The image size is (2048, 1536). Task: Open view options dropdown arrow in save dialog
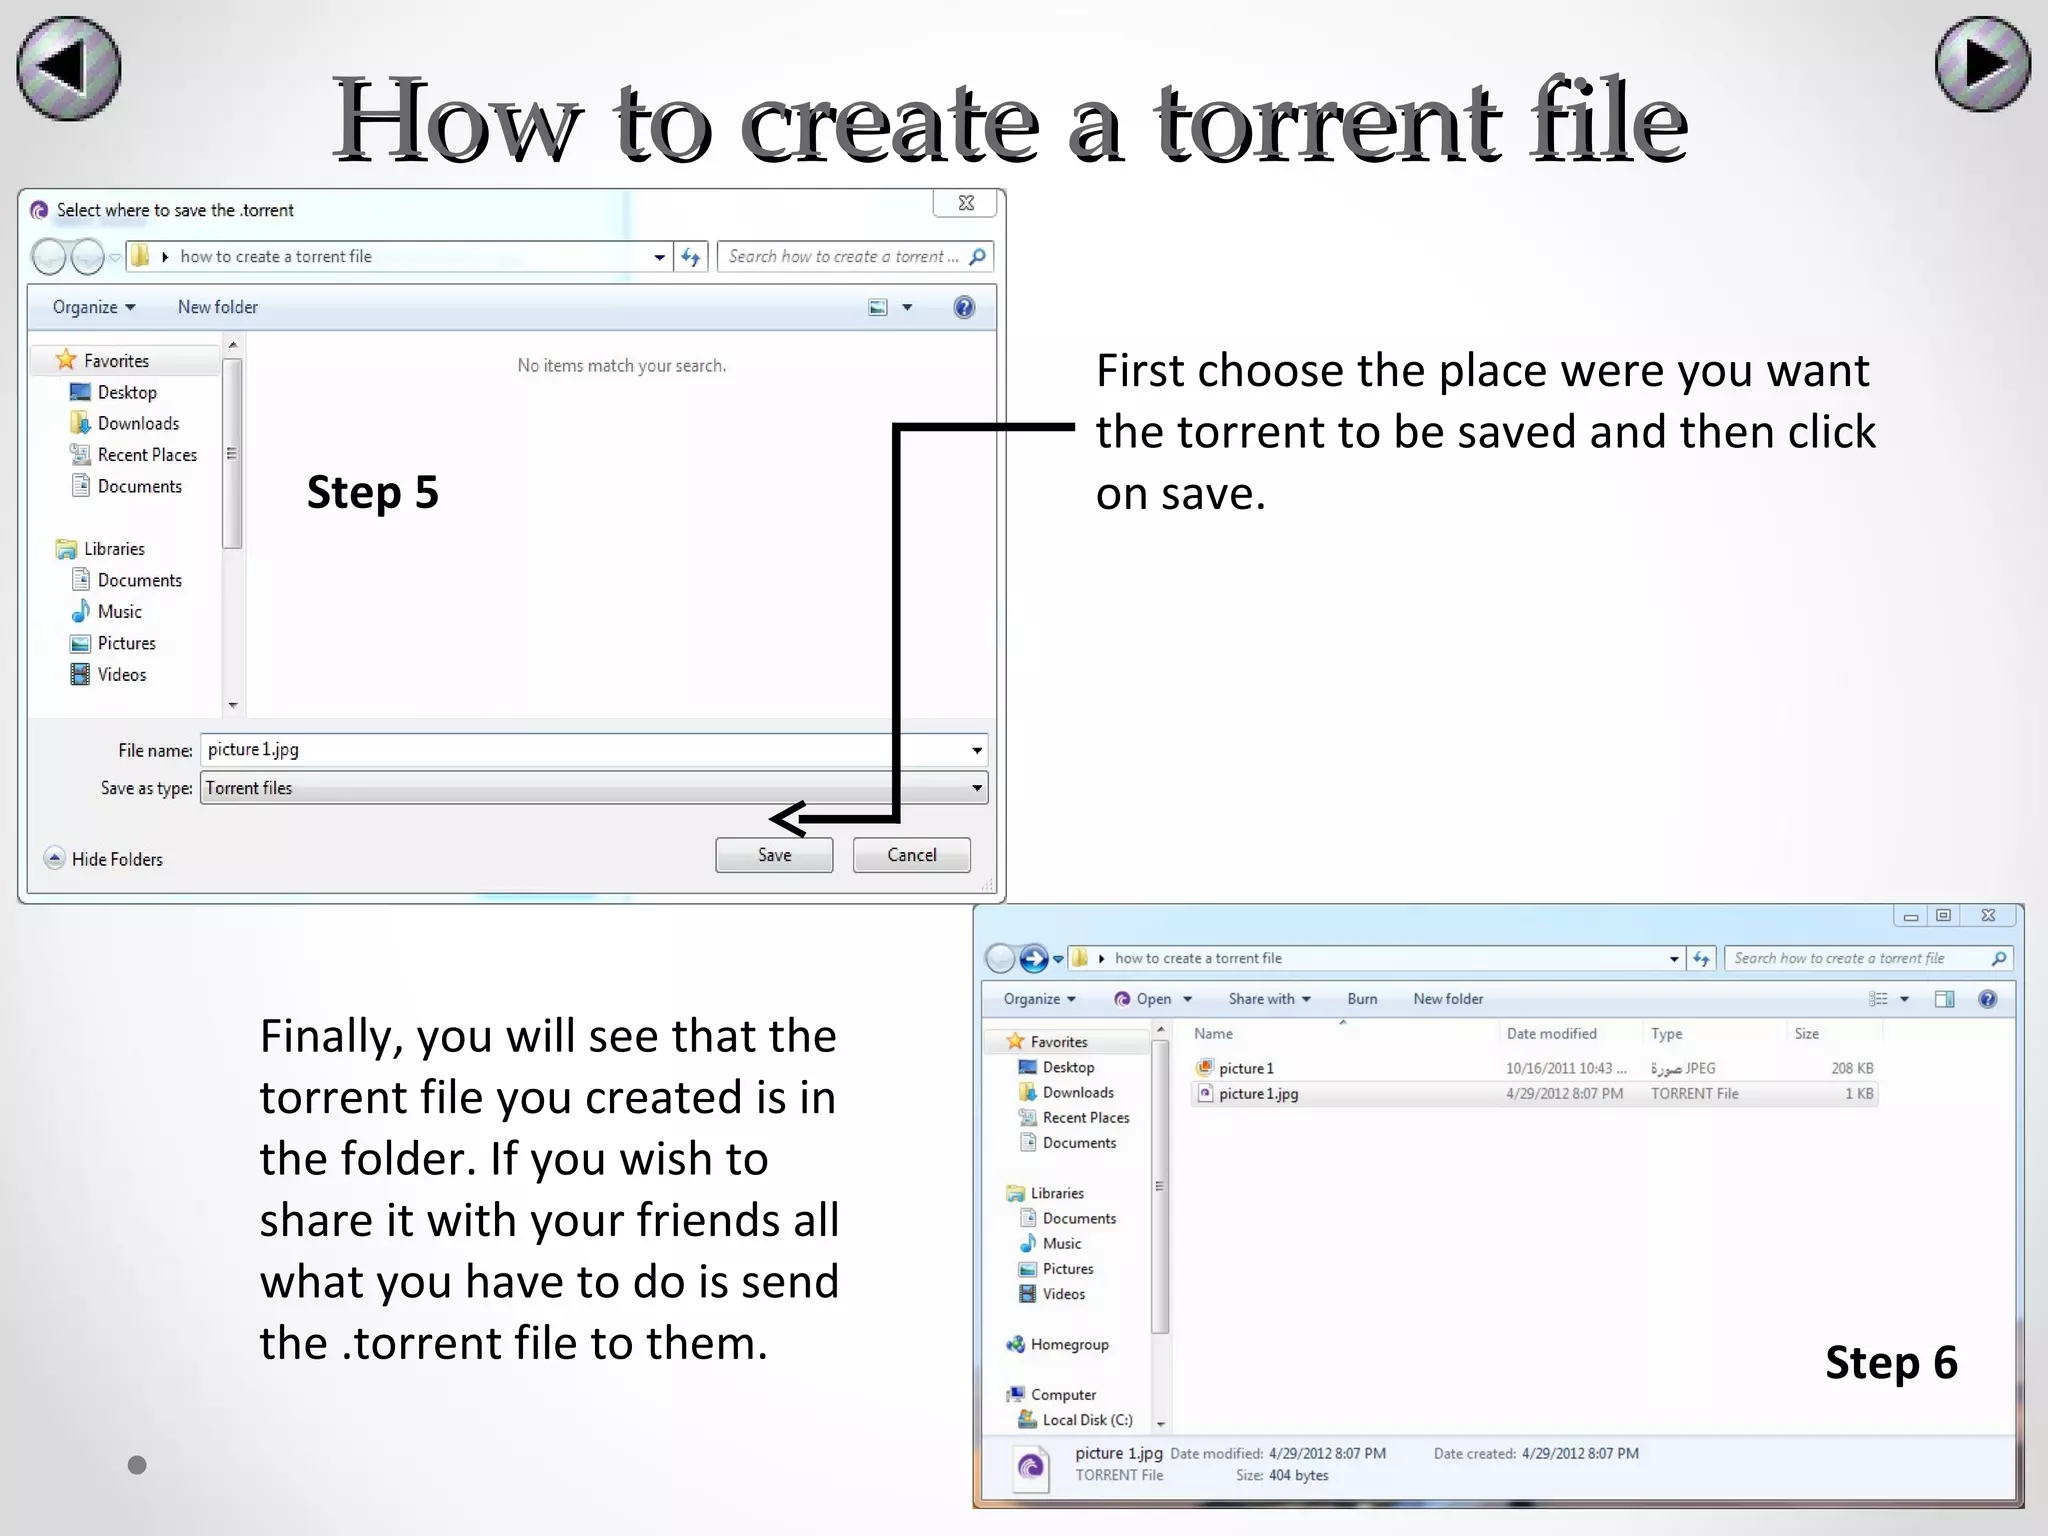click(907, 307)
